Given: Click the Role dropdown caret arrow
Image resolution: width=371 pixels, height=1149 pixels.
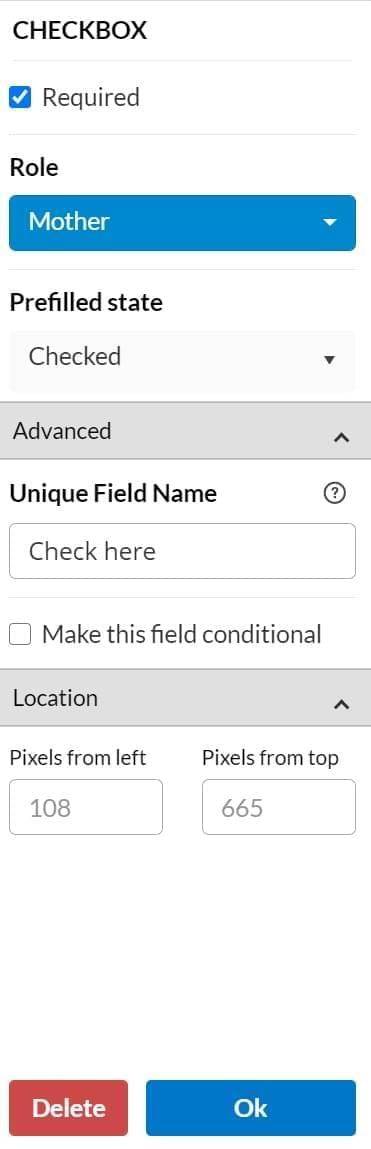Looking at the screenshot, I should pos(330,222).
